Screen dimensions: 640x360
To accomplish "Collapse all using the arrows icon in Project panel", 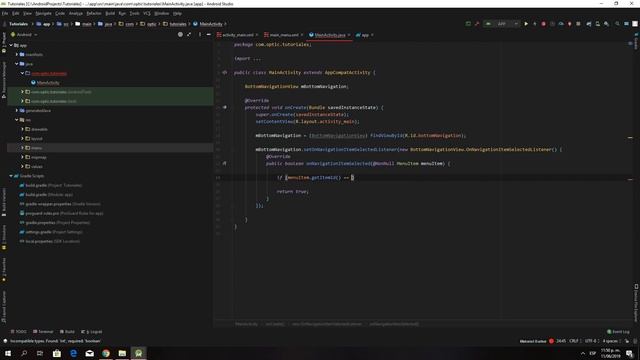I will [x=189, y=35].
